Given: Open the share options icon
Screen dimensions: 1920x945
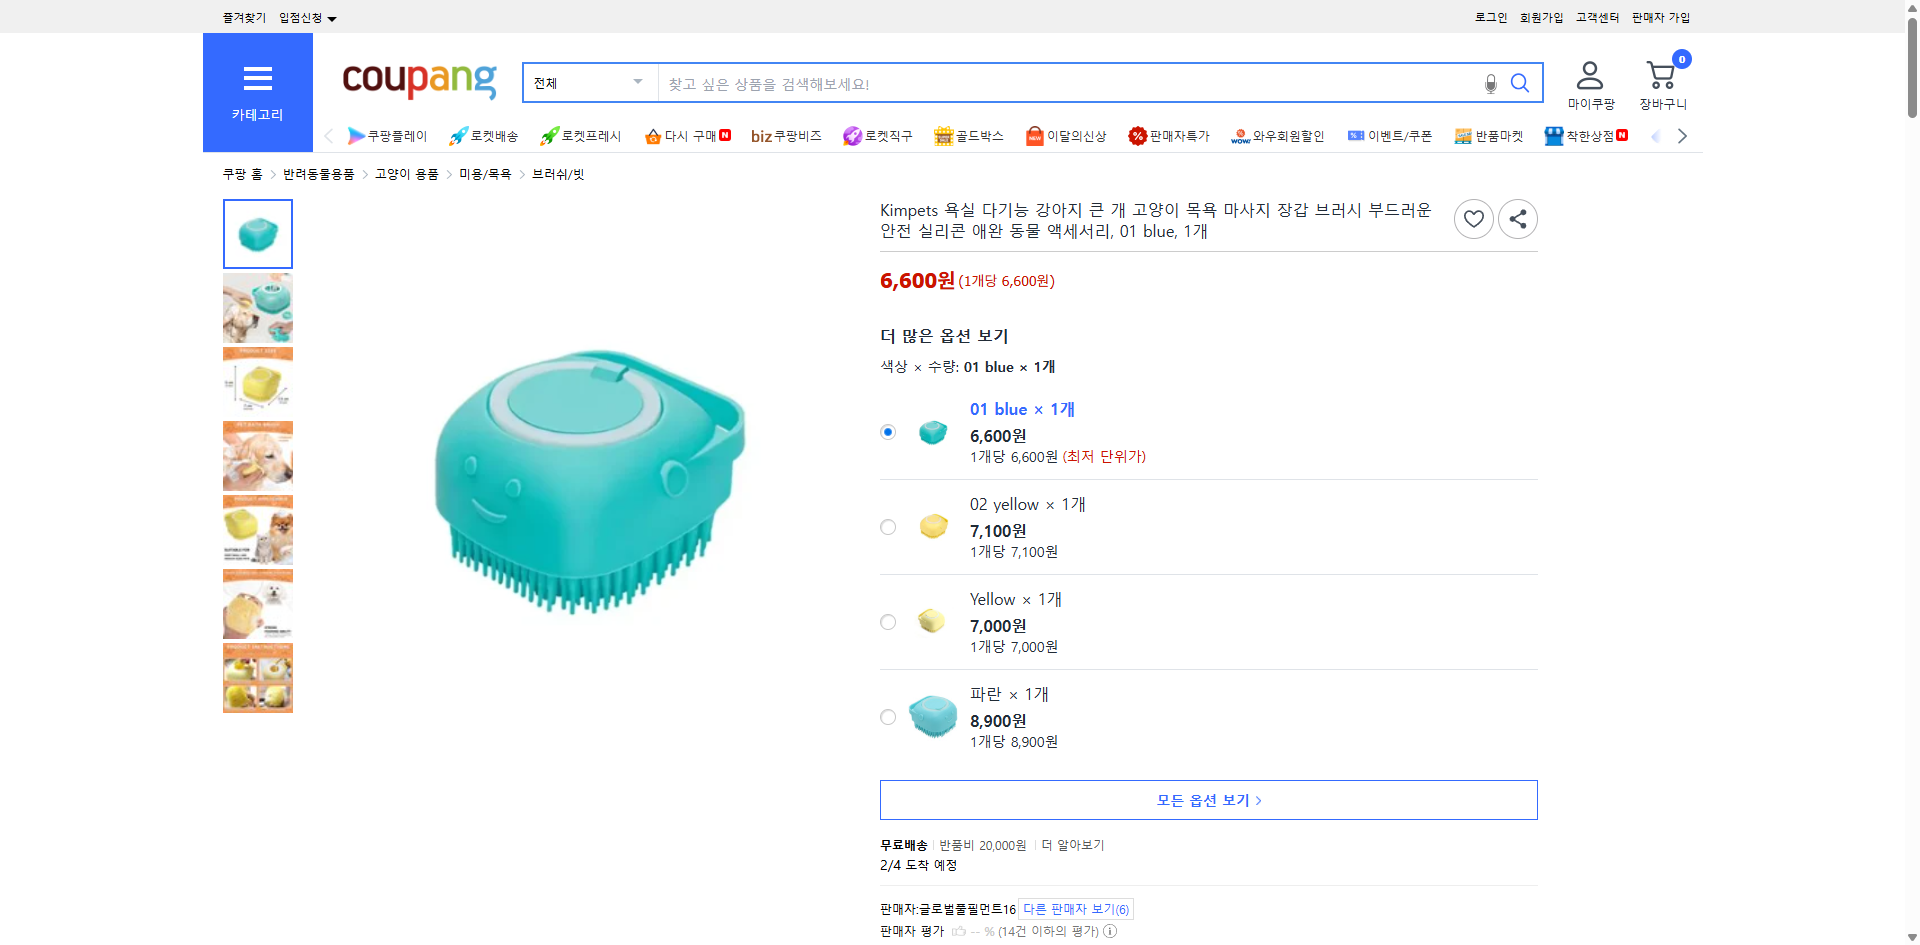Looking at the screenshot, I should [x=1517, y=218].
